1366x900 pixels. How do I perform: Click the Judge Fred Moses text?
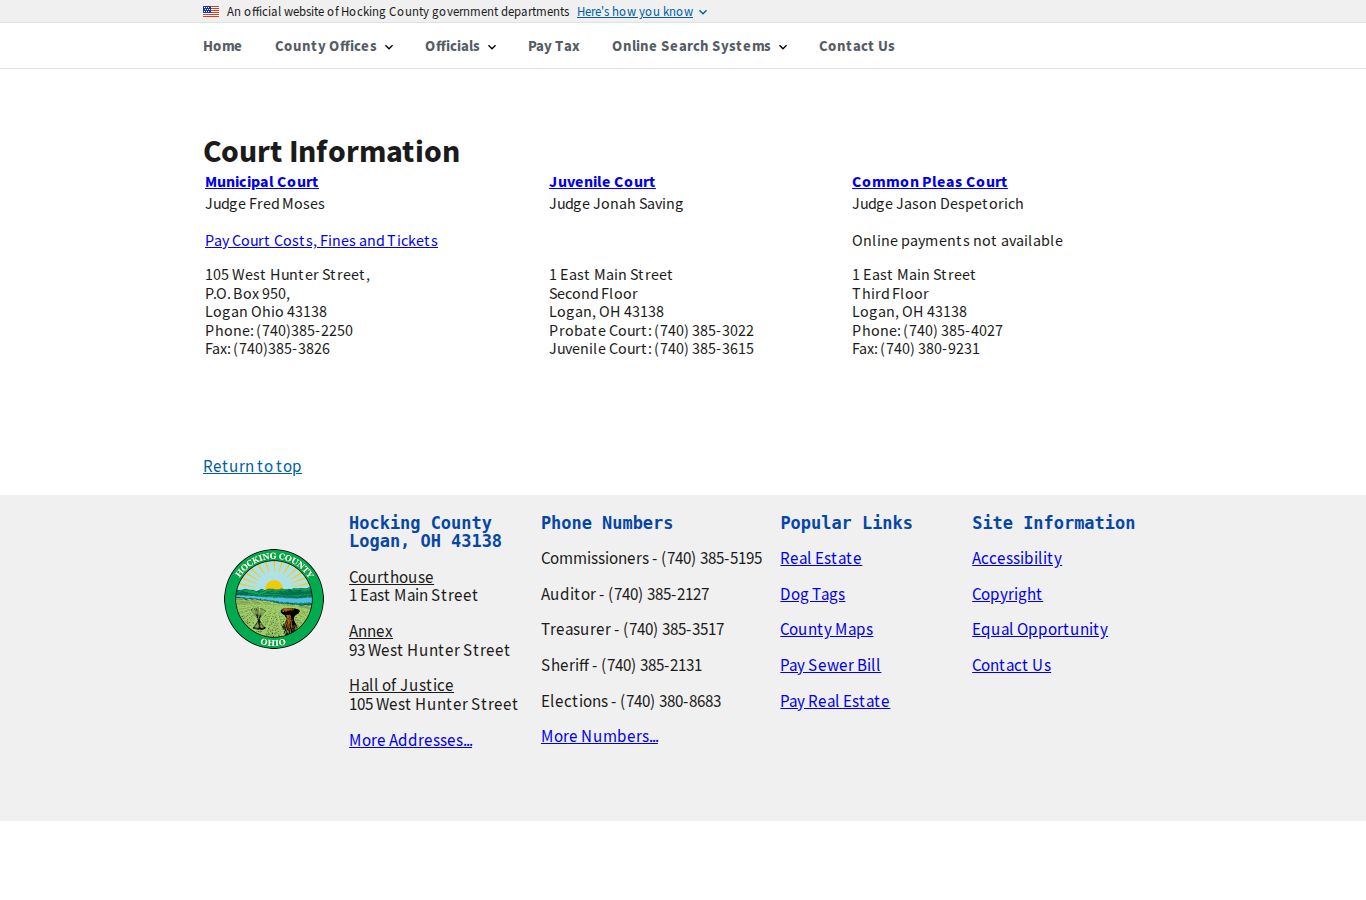(x=265, y=204)
